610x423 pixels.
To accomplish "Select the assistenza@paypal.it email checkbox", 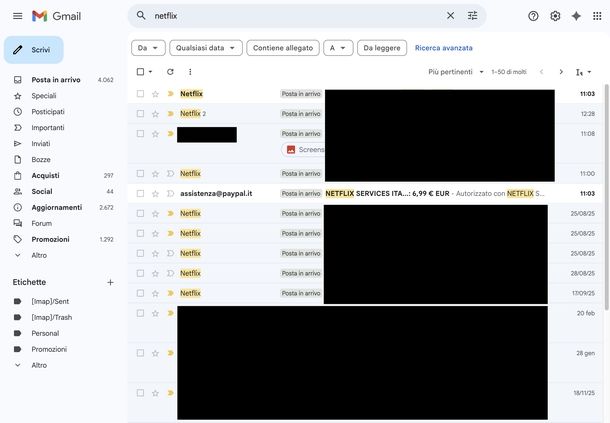I will pyautogui.click(x=140, y=193).
